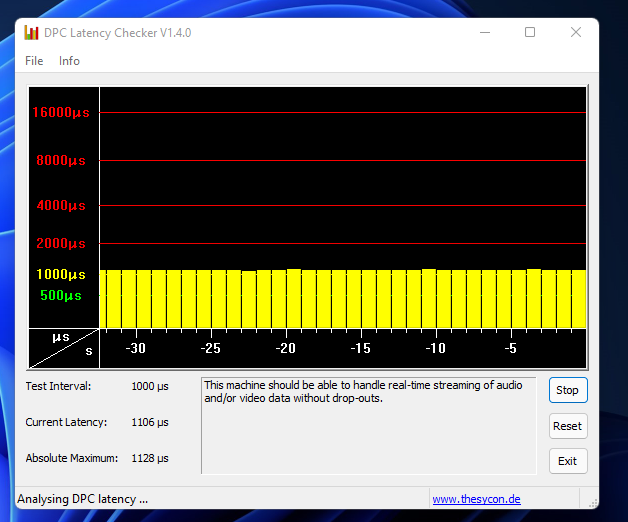Open the Info menu
628x522 pixels.
coord(69,61)
